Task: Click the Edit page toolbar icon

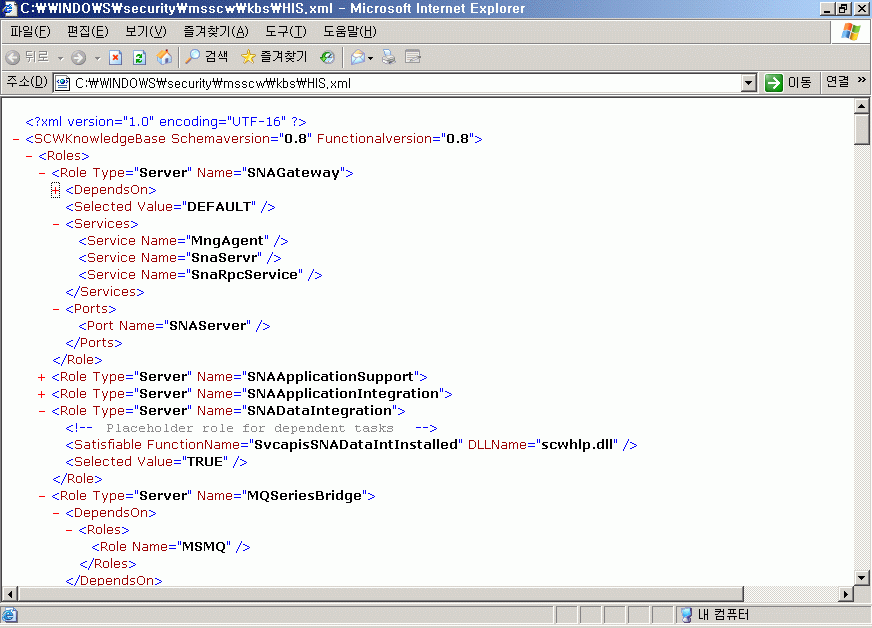Action: (x=413, y=57)
